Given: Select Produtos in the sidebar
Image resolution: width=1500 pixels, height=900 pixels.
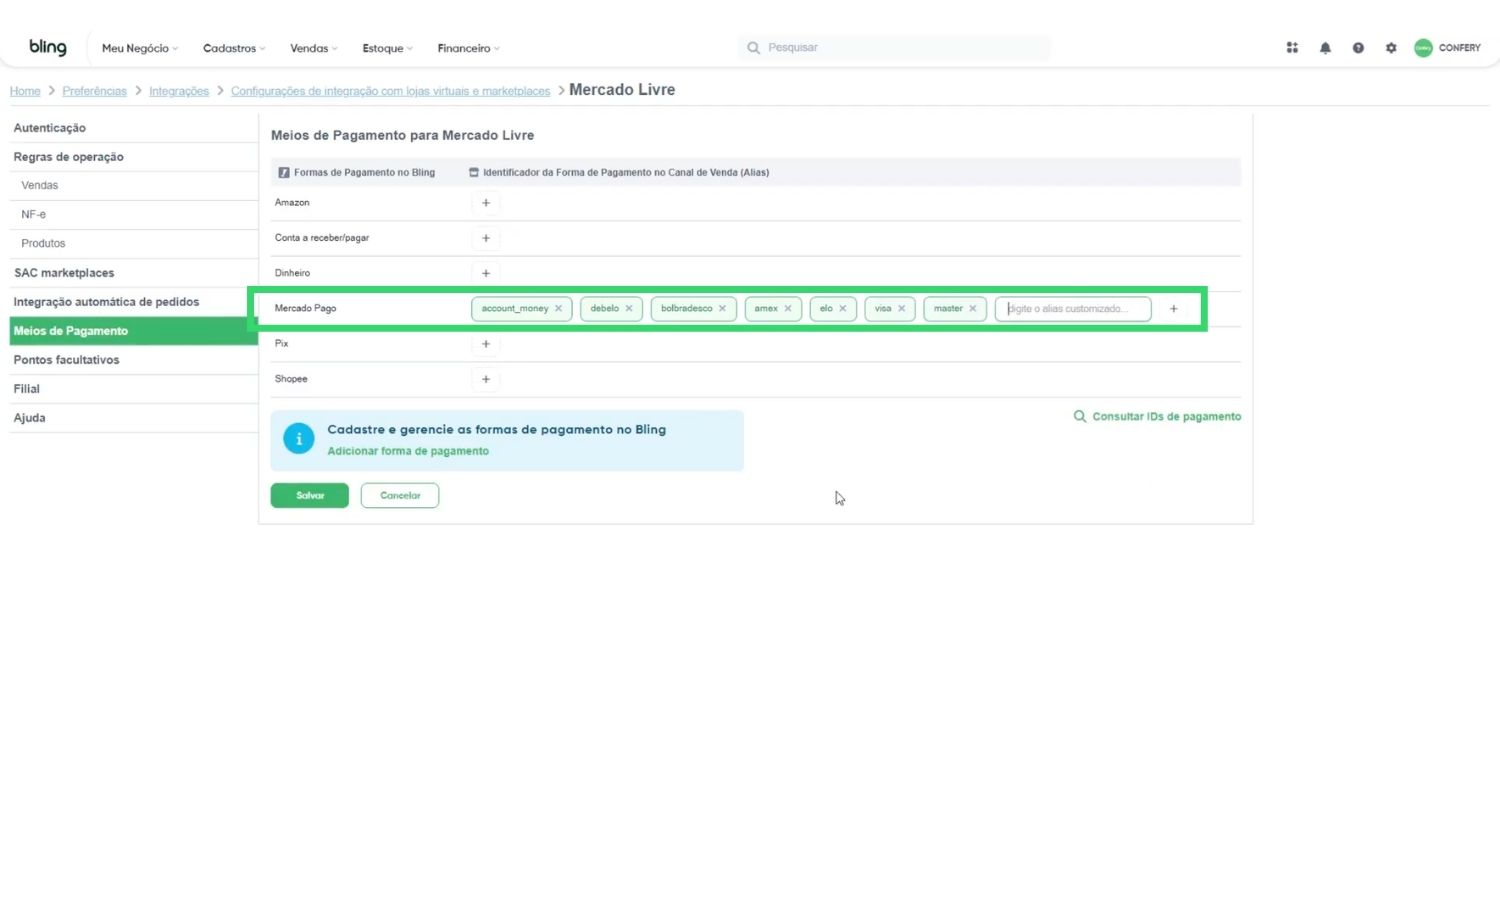Looking at the screenshot, I should [134, 244].
